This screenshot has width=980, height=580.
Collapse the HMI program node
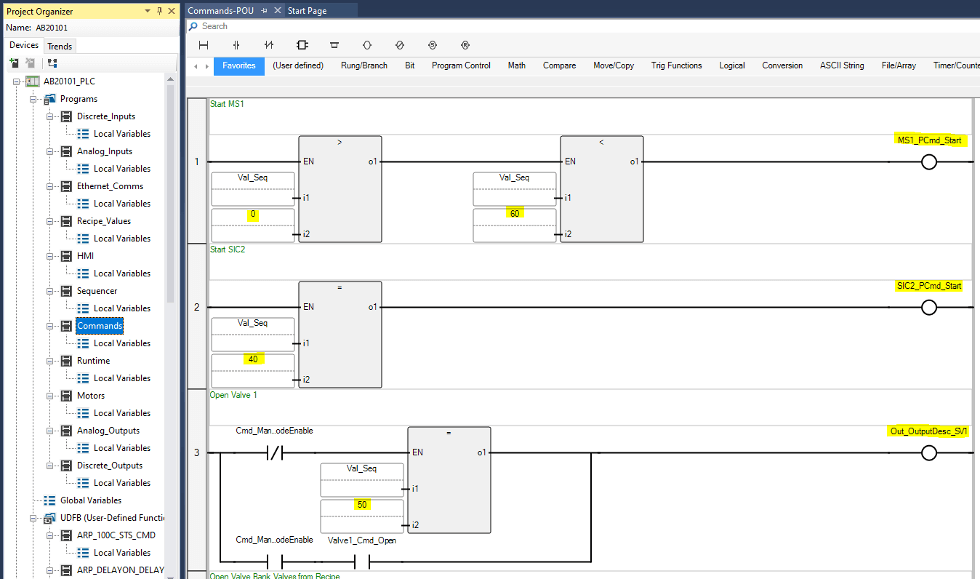tap(49, 256)
